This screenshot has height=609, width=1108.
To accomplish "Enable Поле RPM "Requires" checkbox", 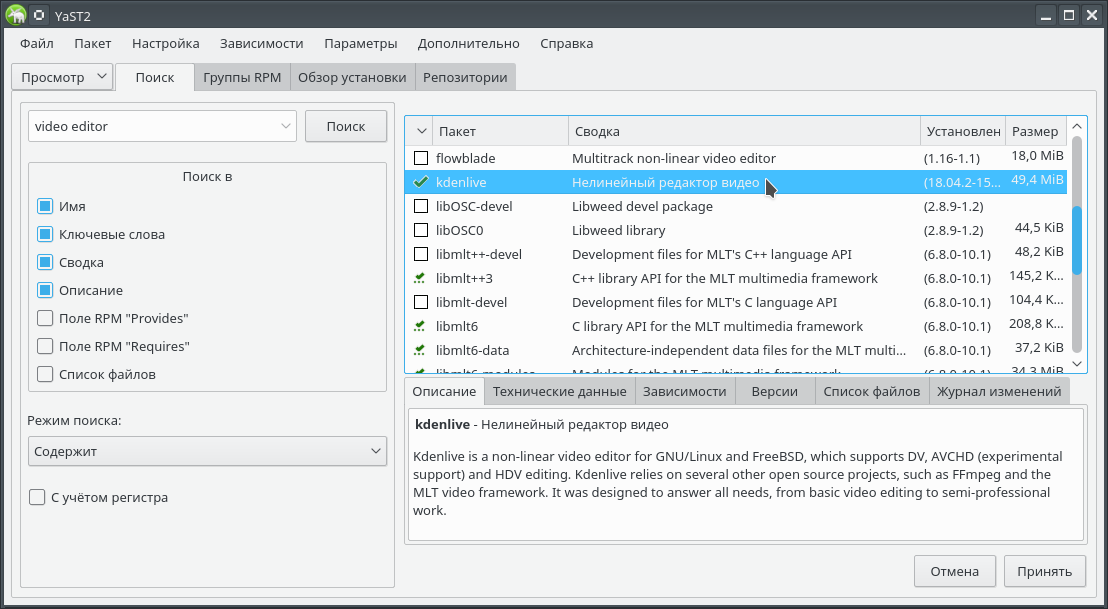I will 45,346.
